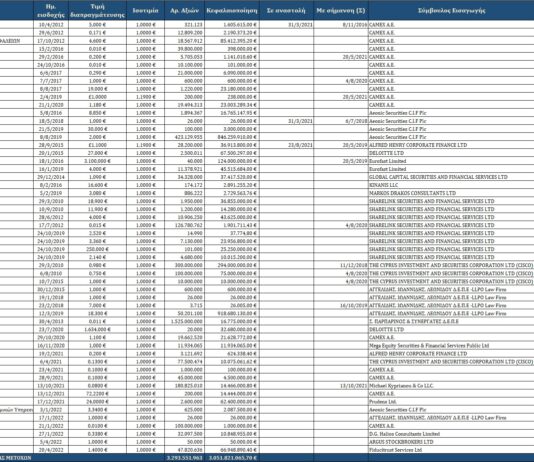Select the 'Ισοτιμία' header cell
Image resolution: width=534 pixels, height=462 pixels.
[x=145, y=11]
